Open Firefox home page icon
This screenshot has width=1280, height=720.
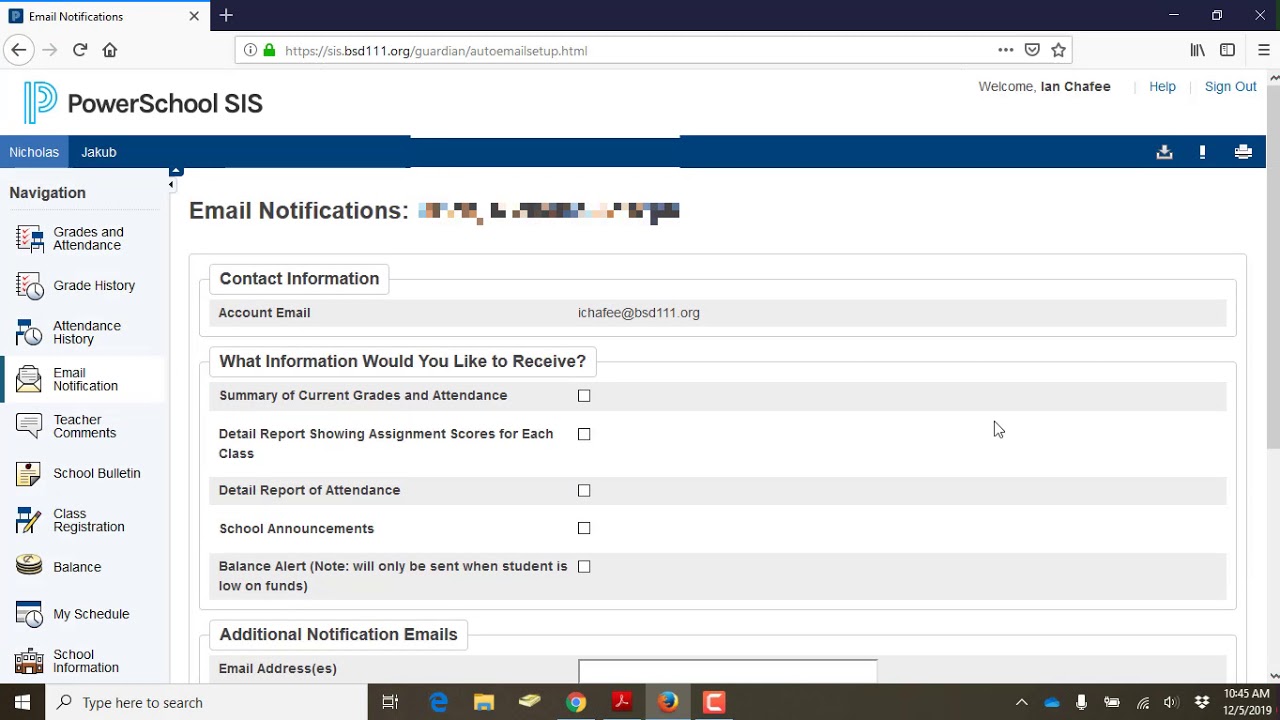point(110,50)
